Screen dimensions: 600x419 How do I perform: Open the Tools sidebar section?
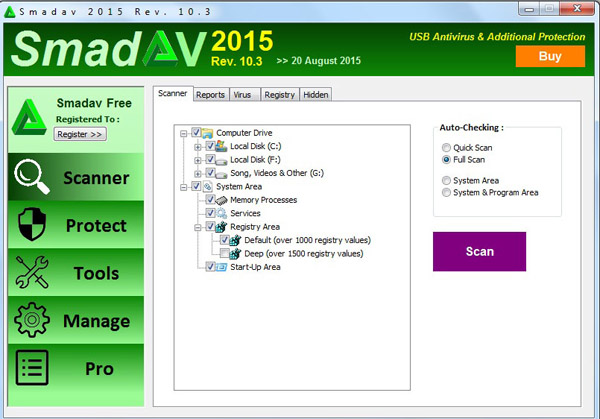(x=76, y=272)
